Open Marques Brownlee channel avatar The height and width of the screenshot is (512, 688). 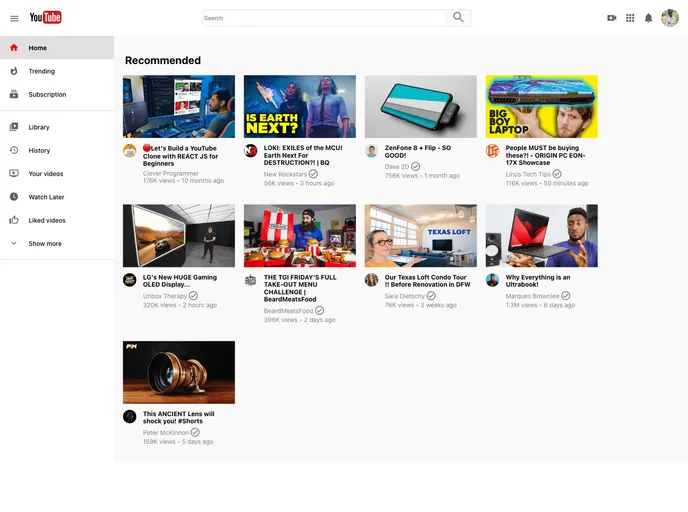pyautogui.click(x=492, y=280)
